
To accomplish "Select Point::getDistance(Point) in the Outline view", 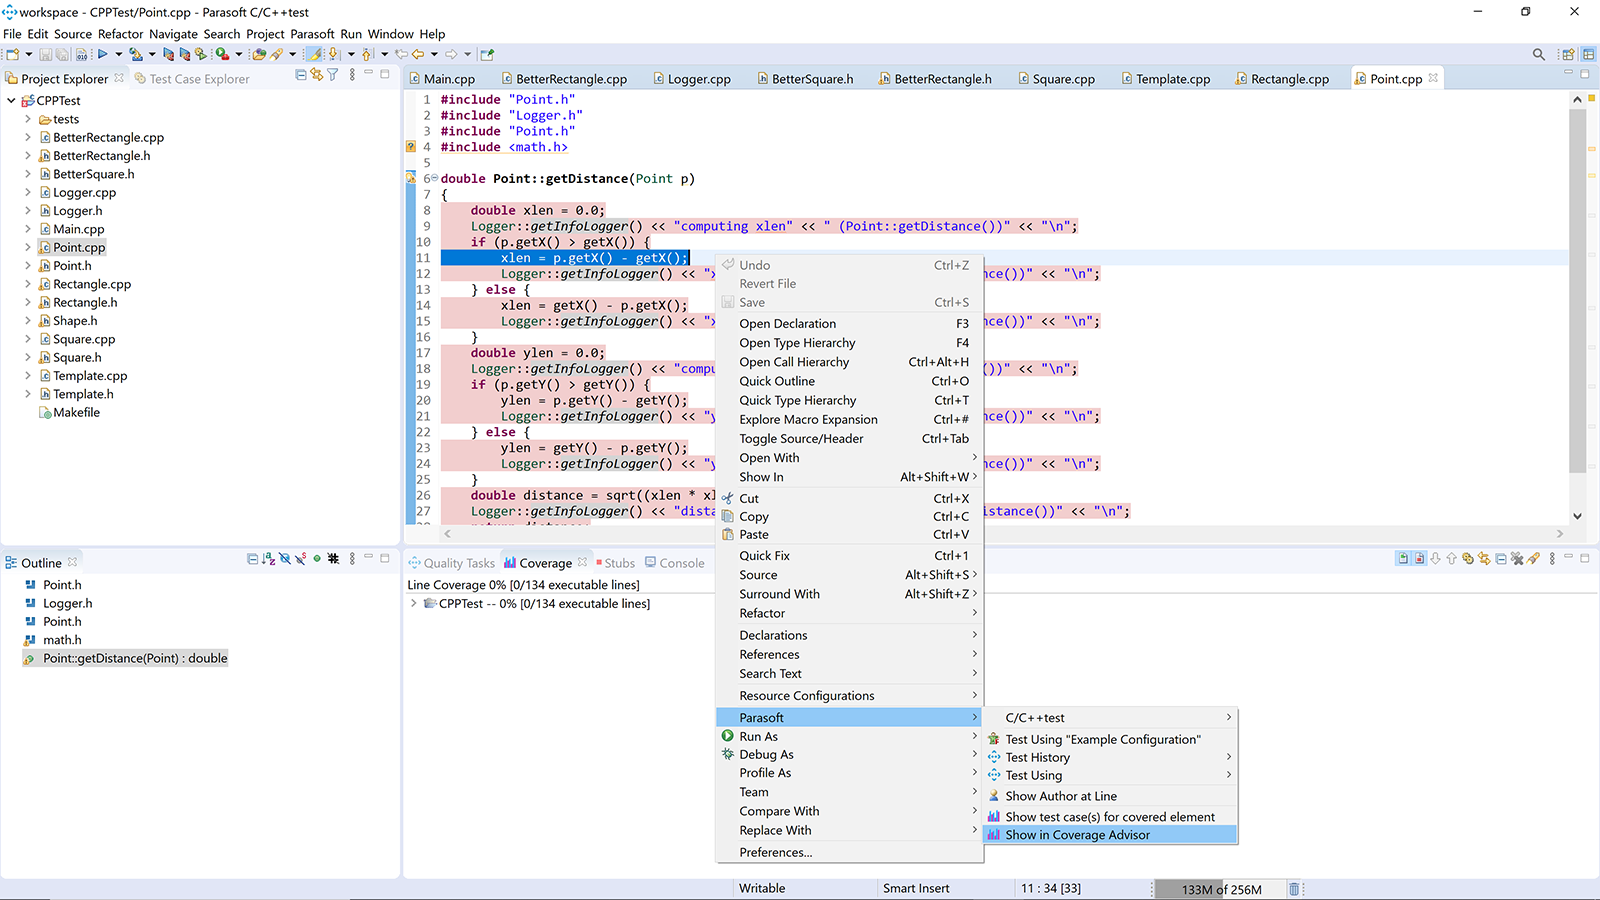I will [x=135, y=658].
